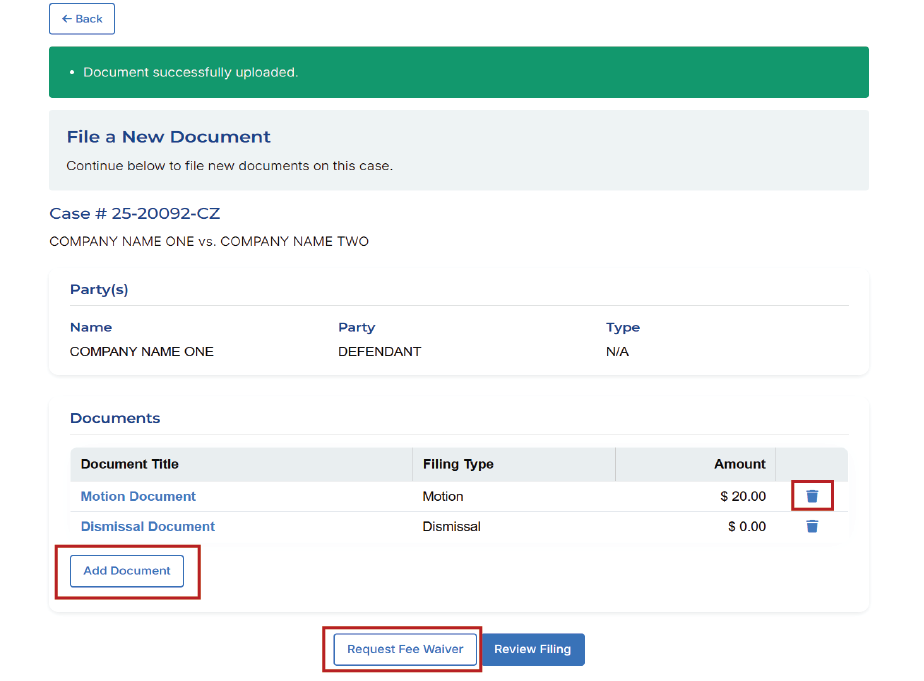Click the DEFENDANT party value
The width and height of the screenshot is (924, 681).
point(379,352)
